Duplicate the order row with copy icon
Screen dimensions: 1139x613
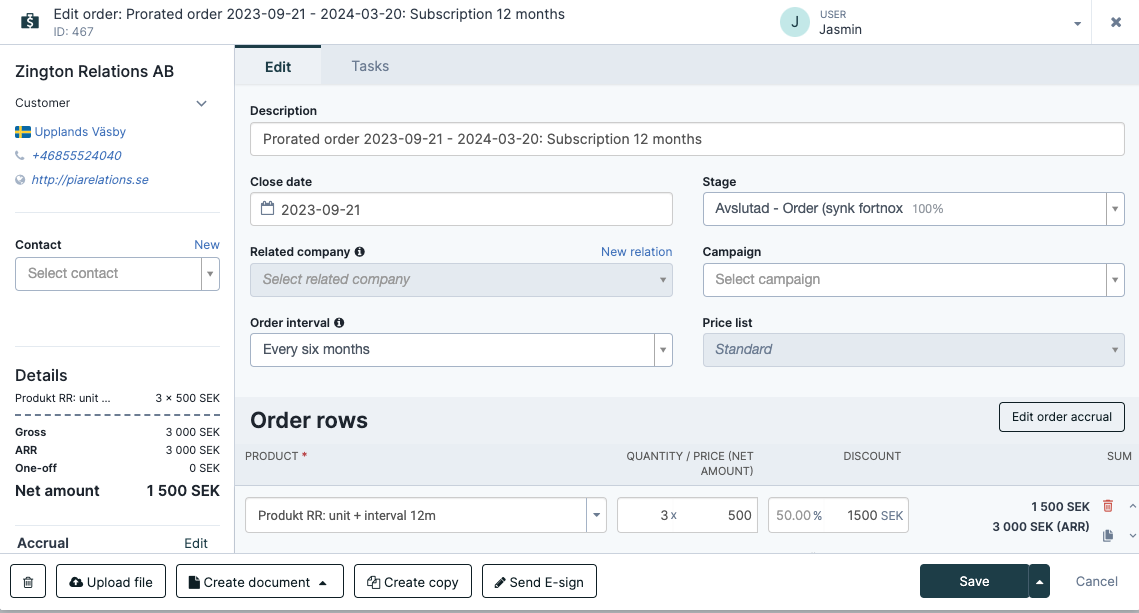point(1108,535)
